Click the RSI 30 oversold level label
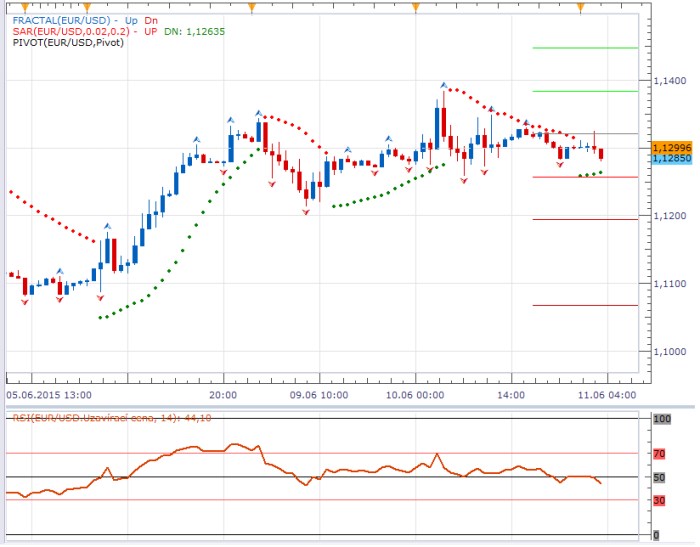This screenshot has width=700, height=547. coord(660,500)
